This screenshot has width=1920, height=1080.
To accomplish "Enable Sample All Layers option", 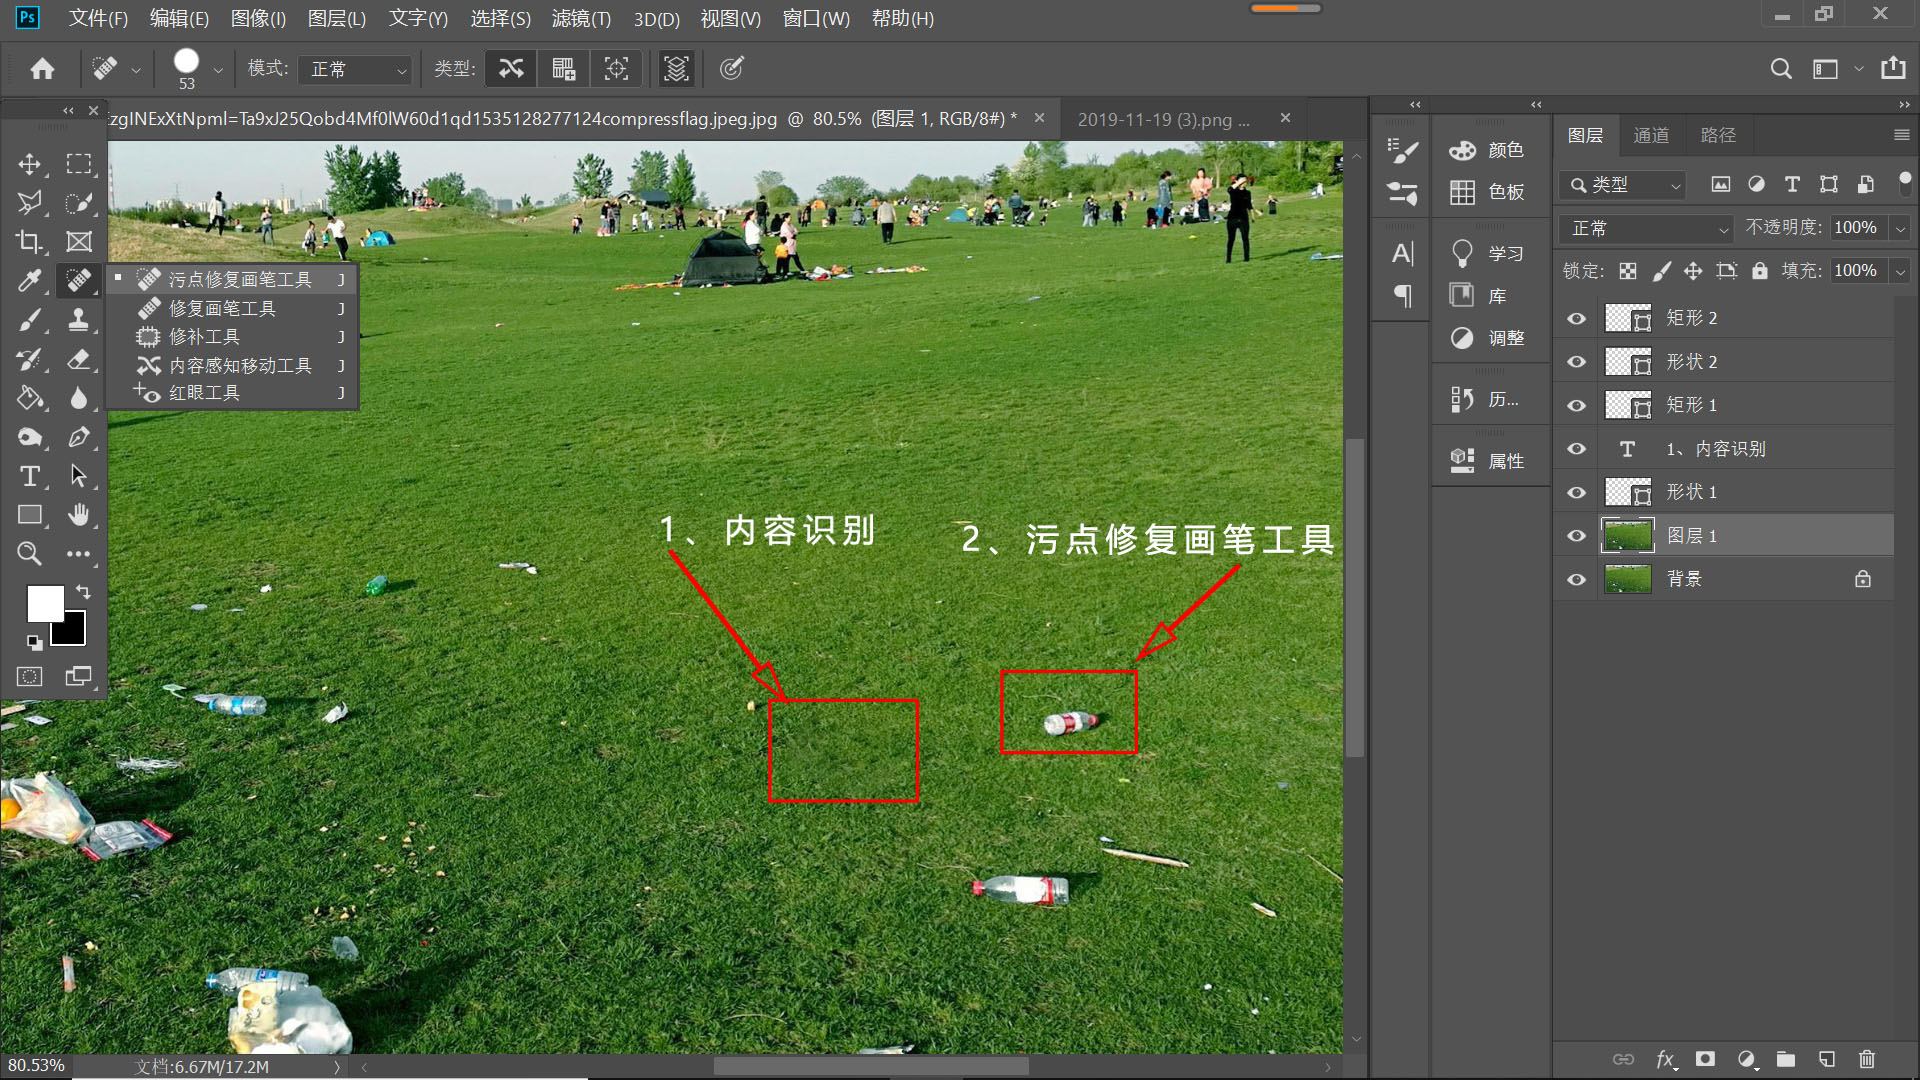I will pos(676,69).
